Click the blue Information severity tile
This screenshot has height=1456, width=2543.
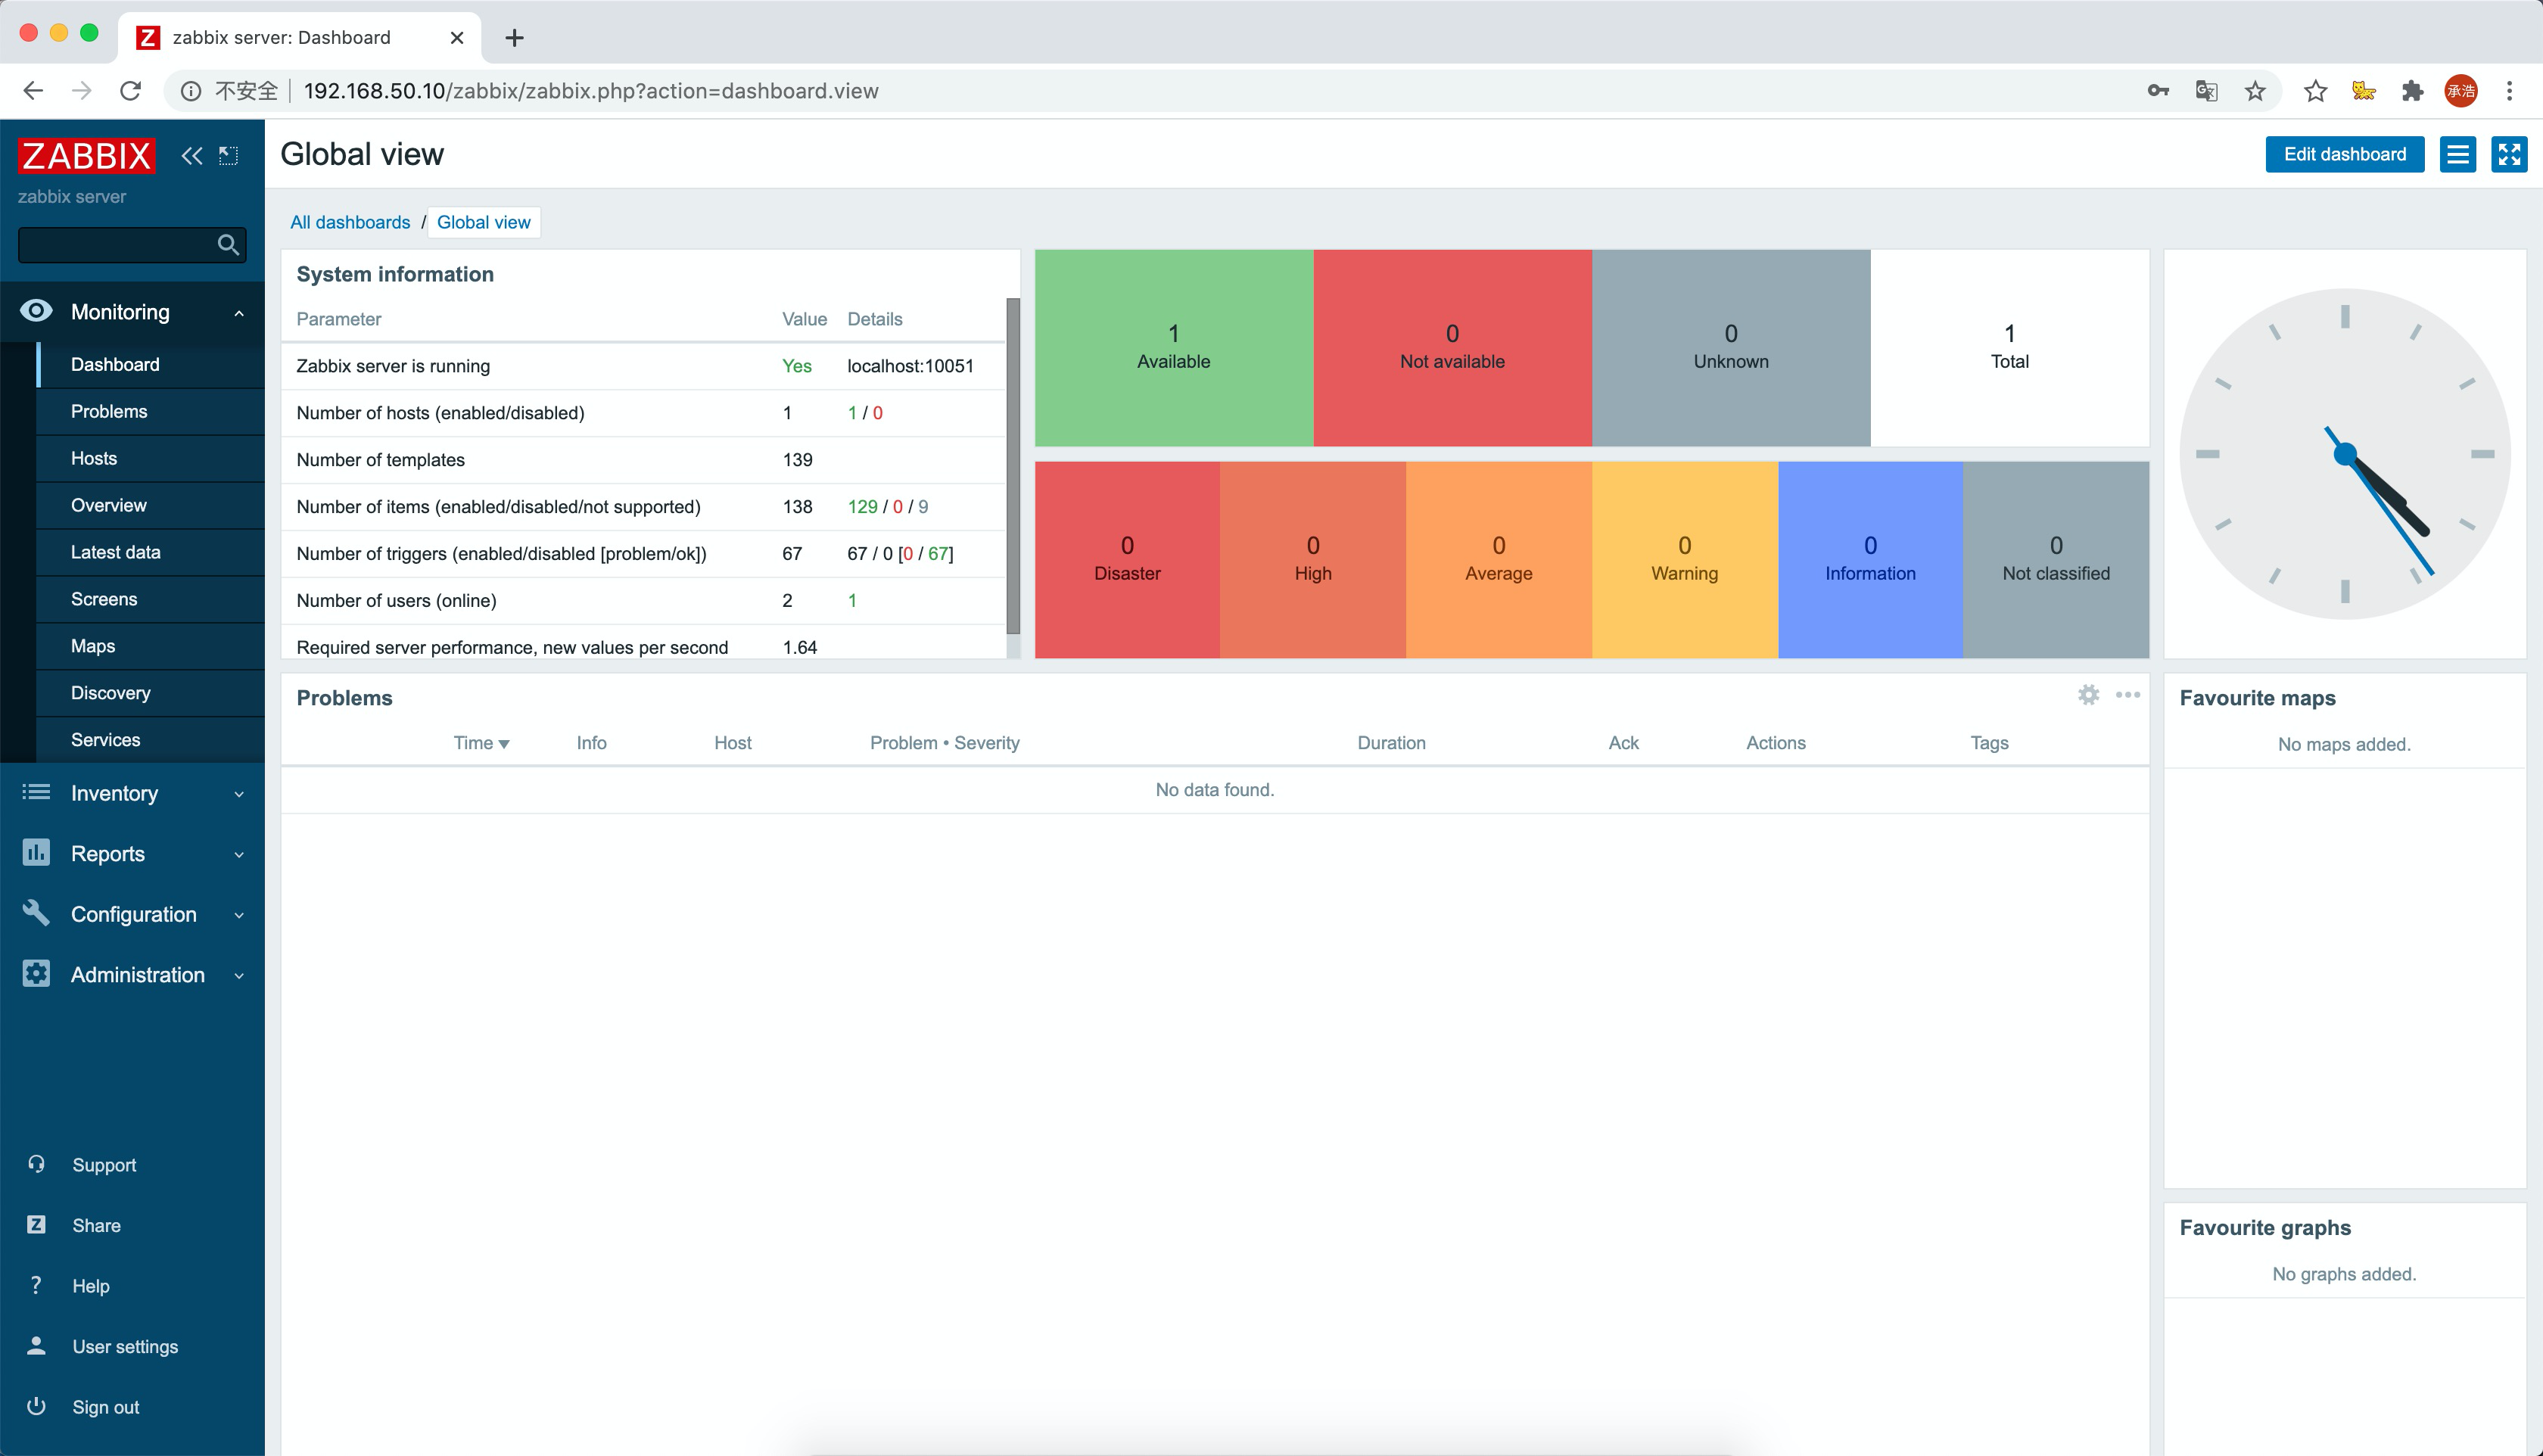coord(1869,559)
